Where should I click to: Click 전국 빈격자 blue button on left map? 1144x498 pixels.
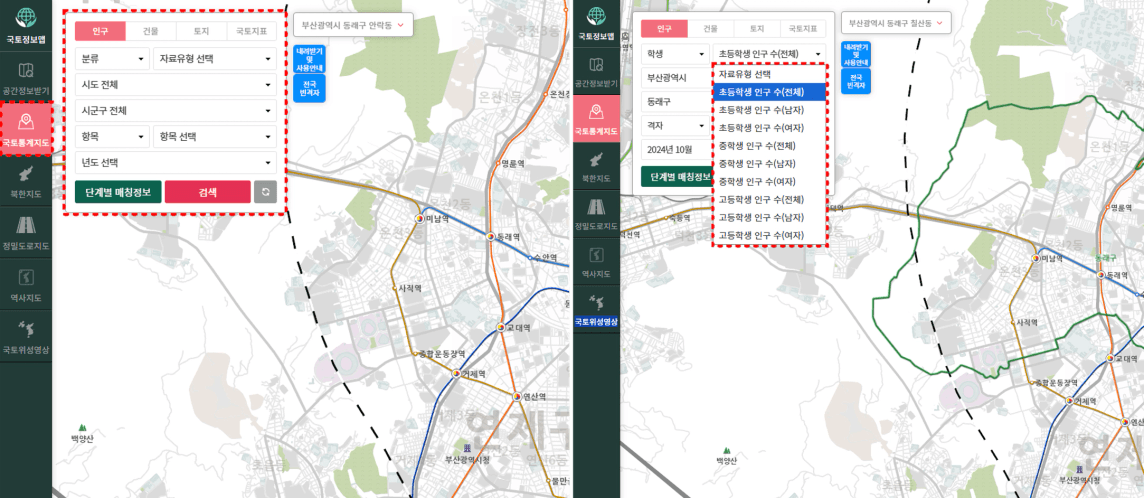(x=309, y=88)
